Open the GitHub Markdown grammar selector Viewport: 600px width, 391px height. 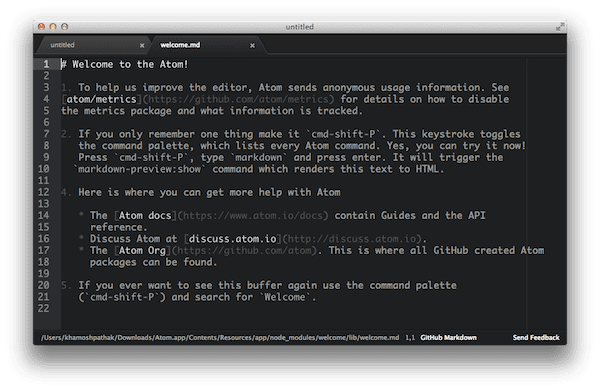[x=448, y=337]
